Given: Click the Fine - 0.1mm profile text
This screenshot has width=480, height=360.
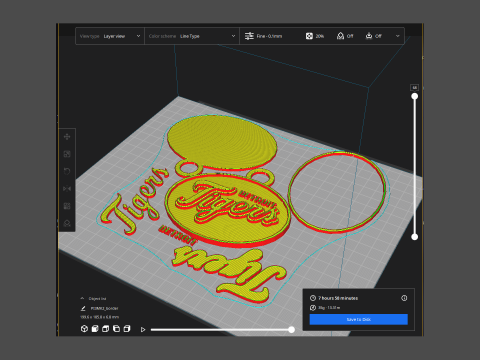Looking at the screenshot, I should [x=269, y=36].
